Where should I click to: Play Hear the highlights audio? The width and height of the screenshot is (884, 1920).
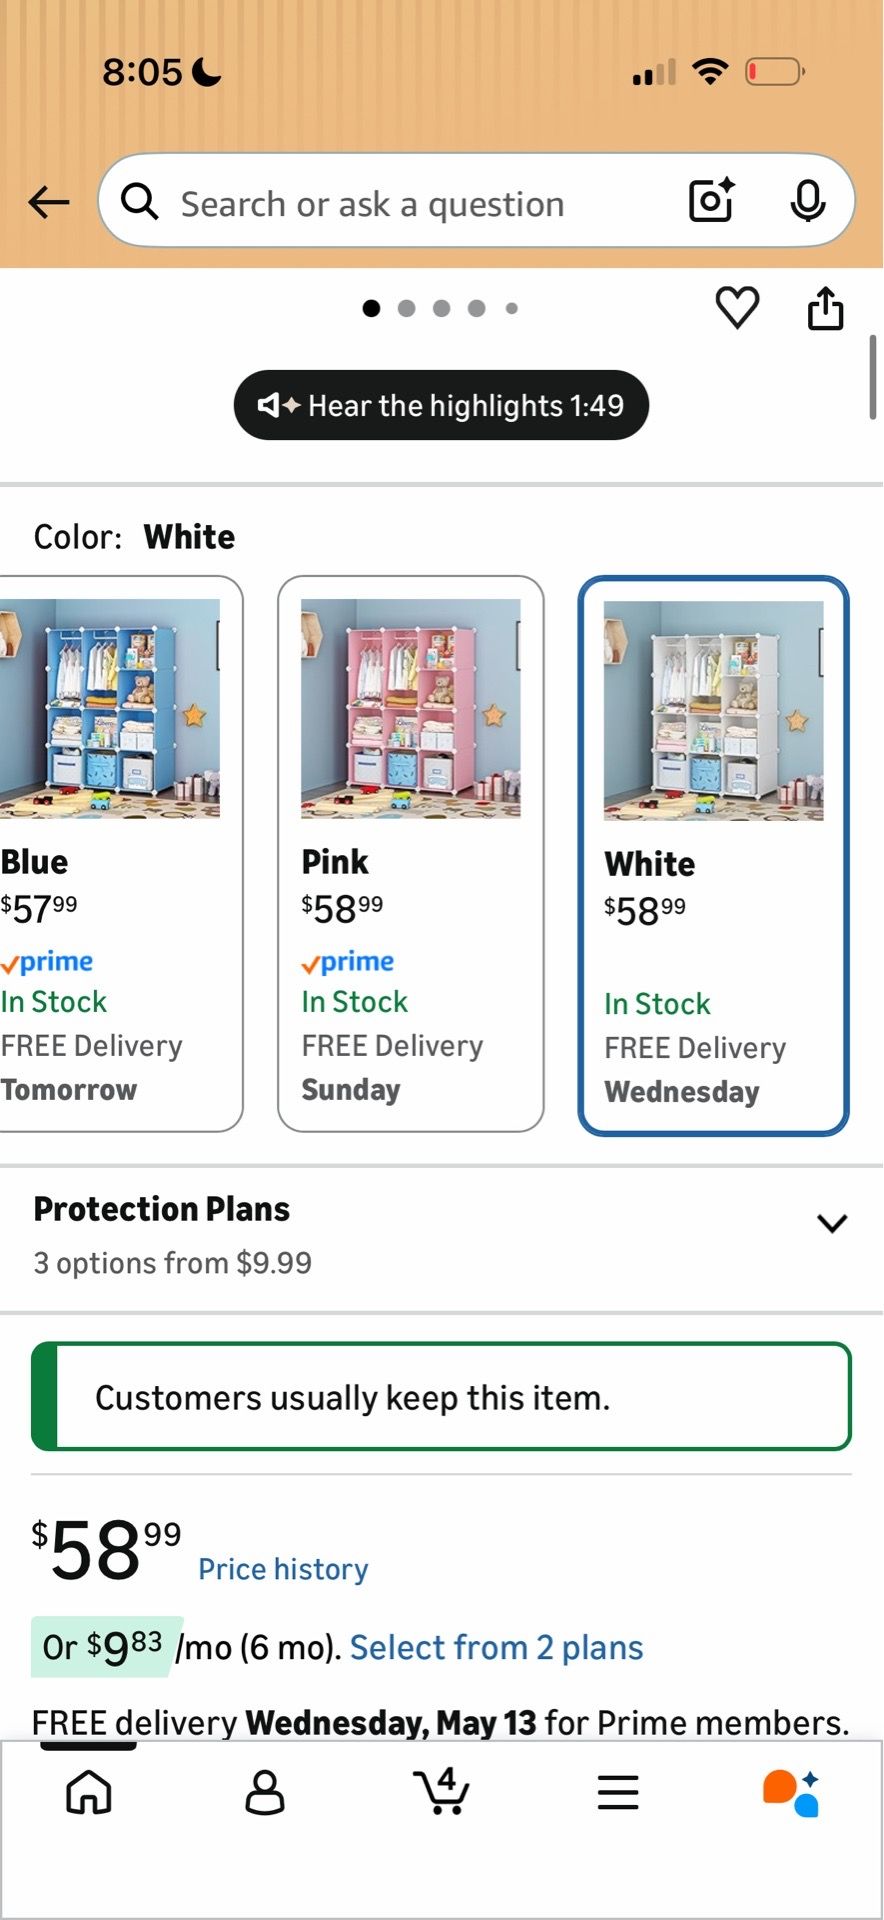441,405
